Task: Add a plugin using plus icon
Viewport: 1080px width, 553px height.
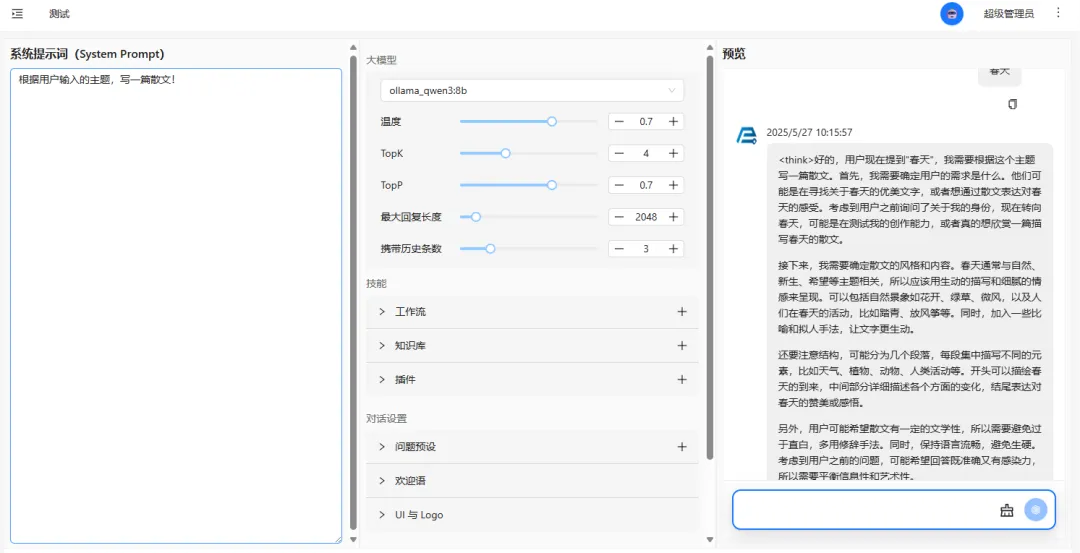Action: 682,380
